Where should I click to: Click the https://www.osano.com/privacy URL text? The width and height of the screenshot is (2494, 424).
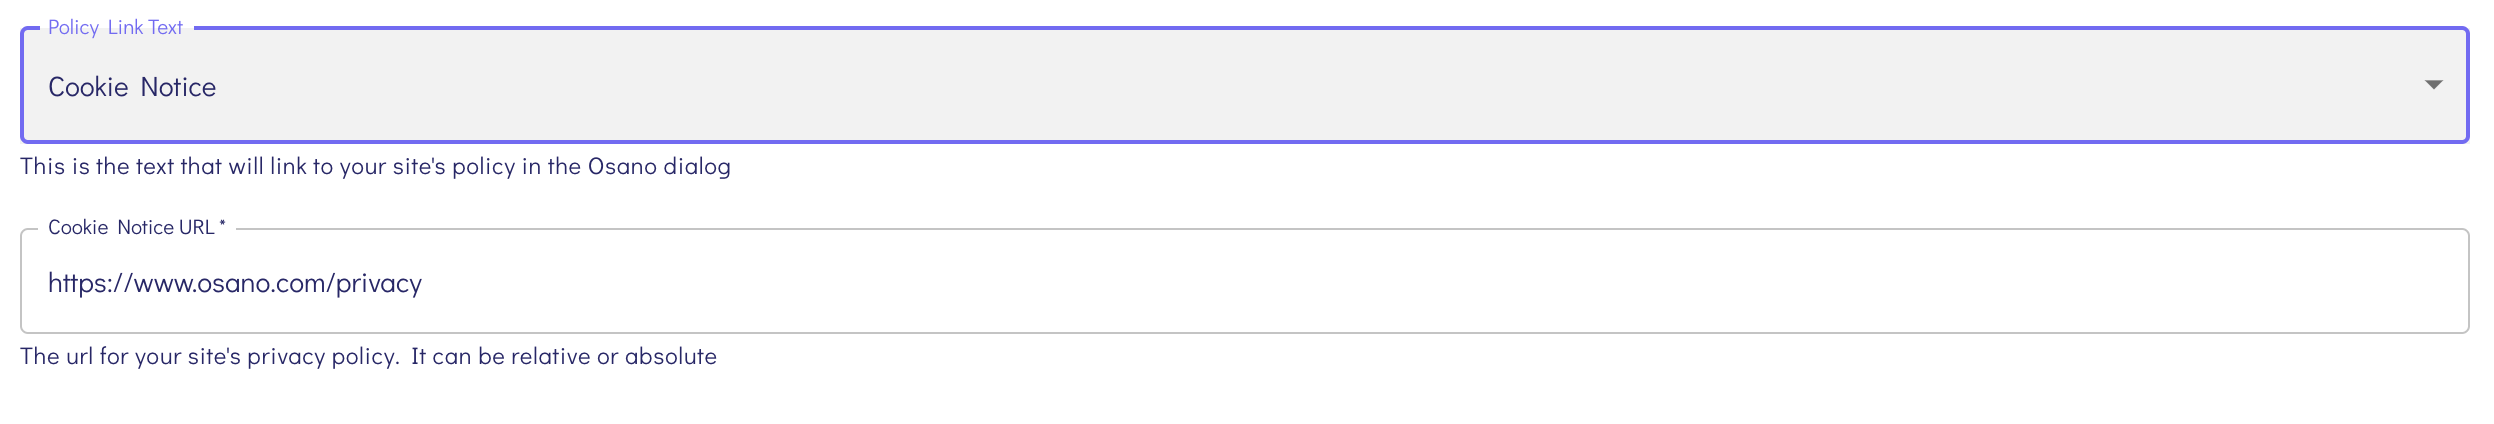[x=235, y=284]
